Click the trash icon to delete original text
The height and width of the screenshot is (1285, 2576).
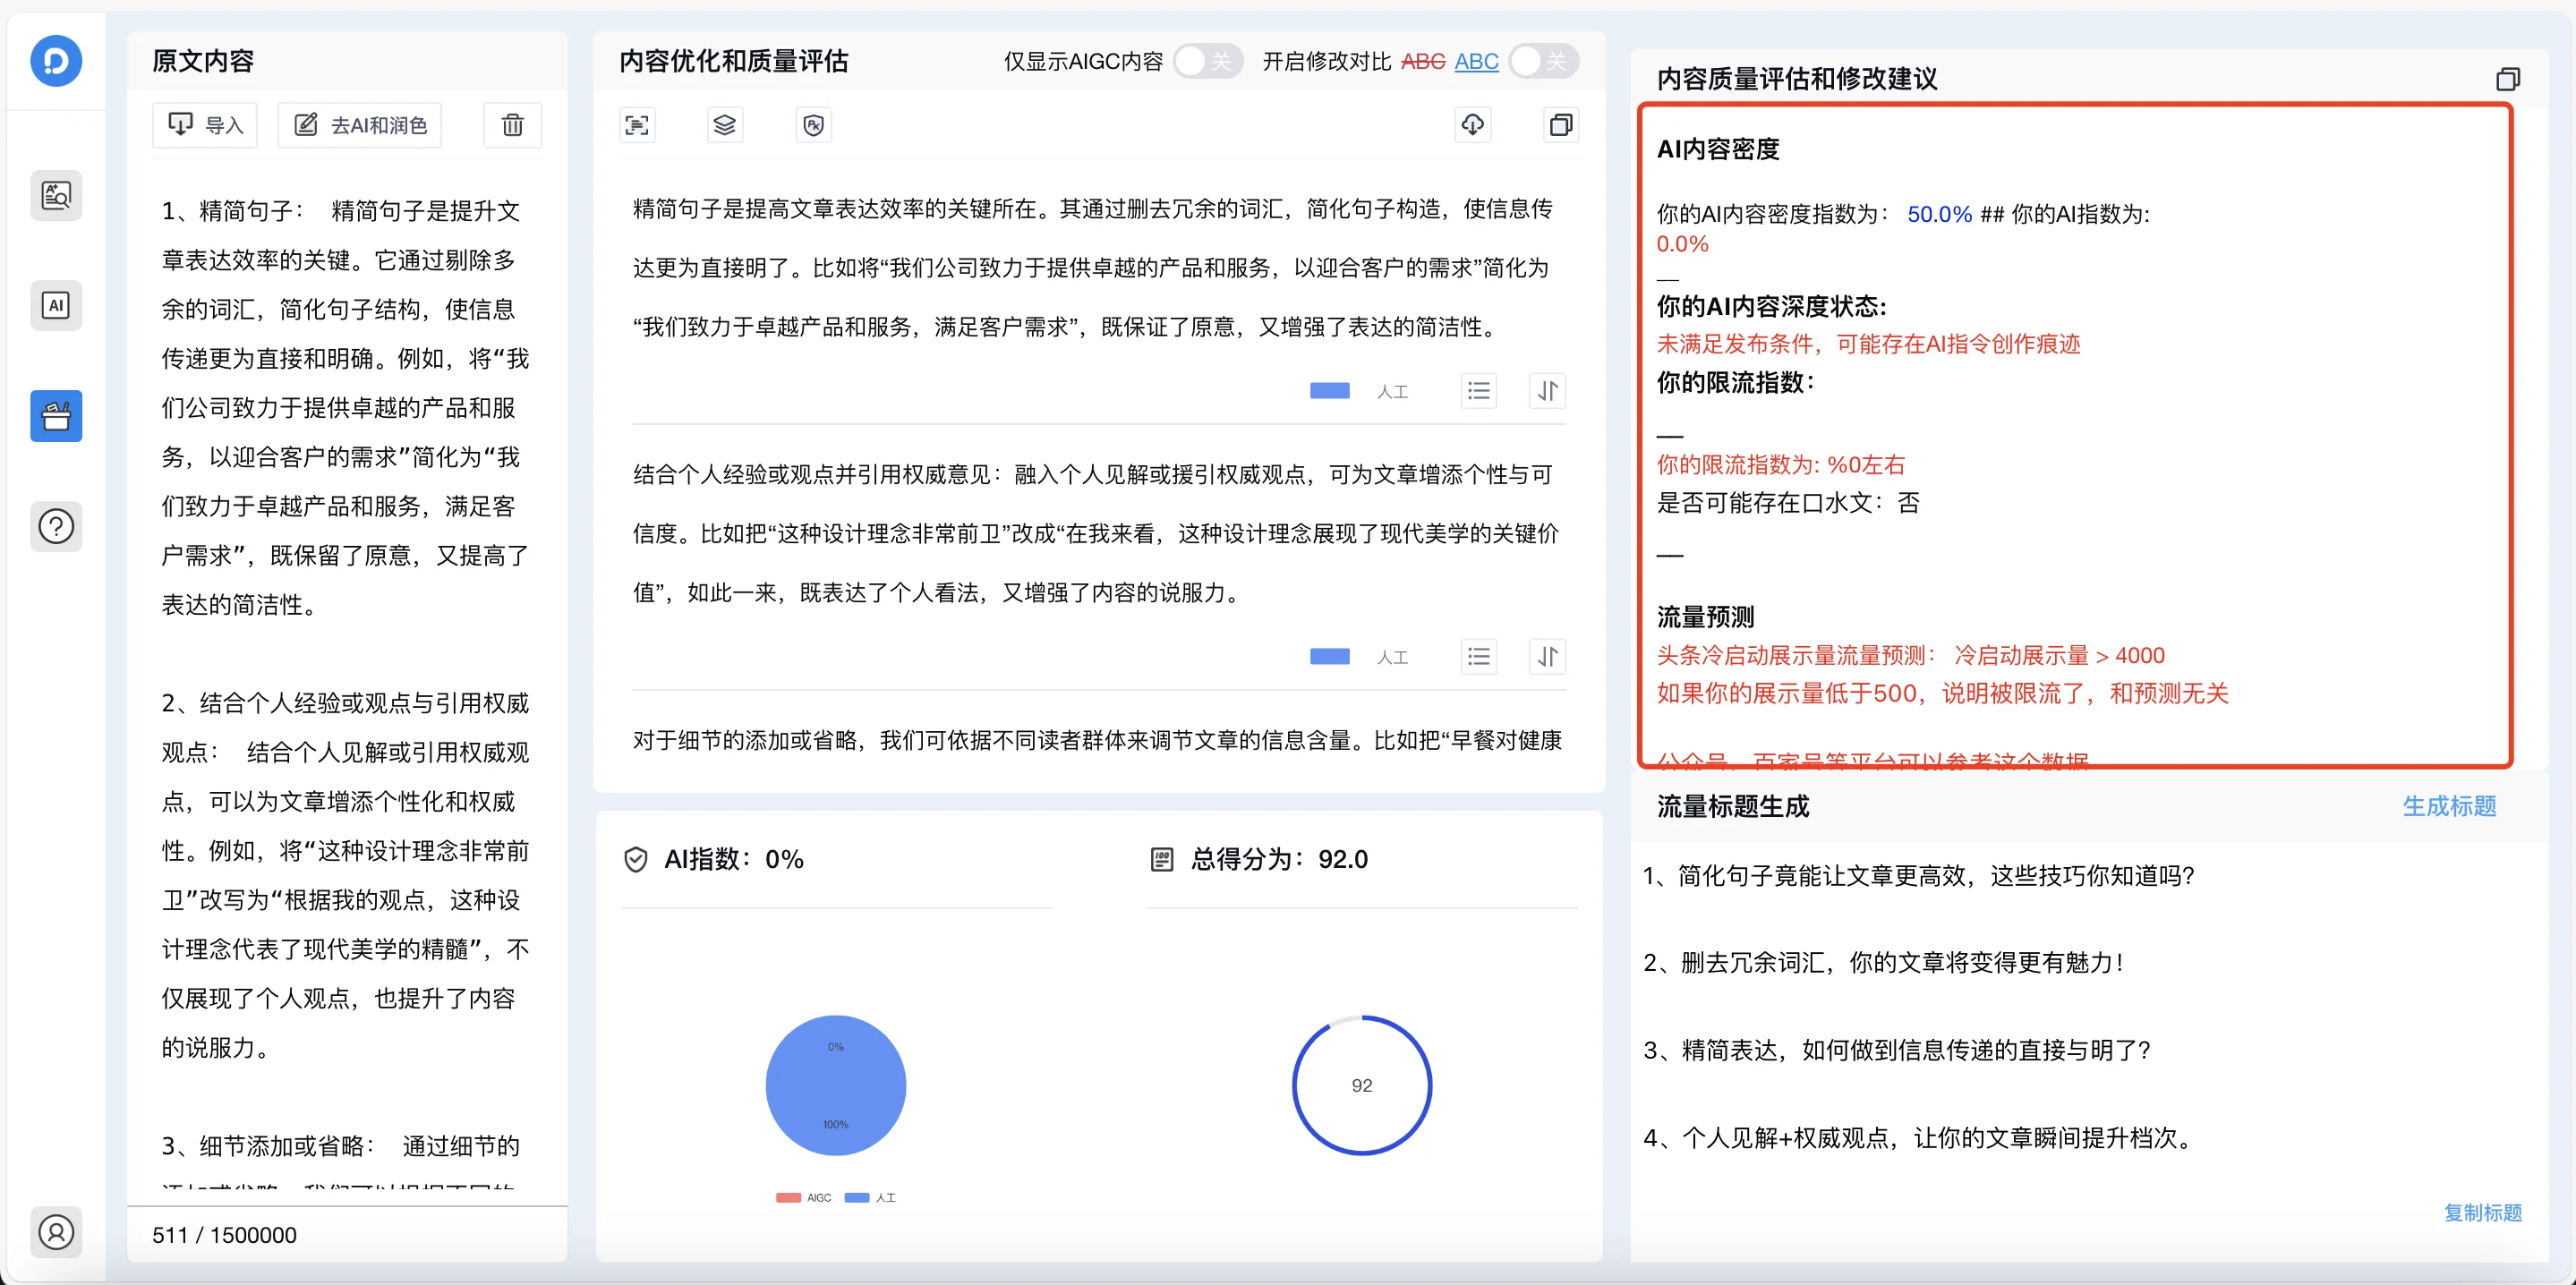click(x=512, y=125)
